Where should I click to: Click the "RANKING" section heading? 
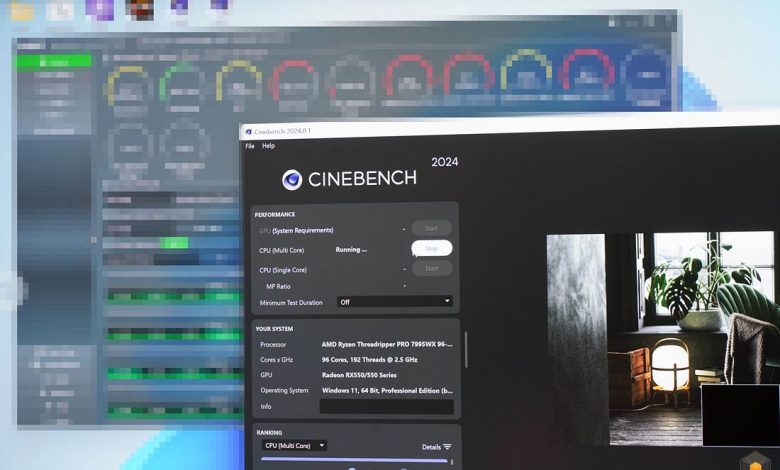click(x=269, y=432)
